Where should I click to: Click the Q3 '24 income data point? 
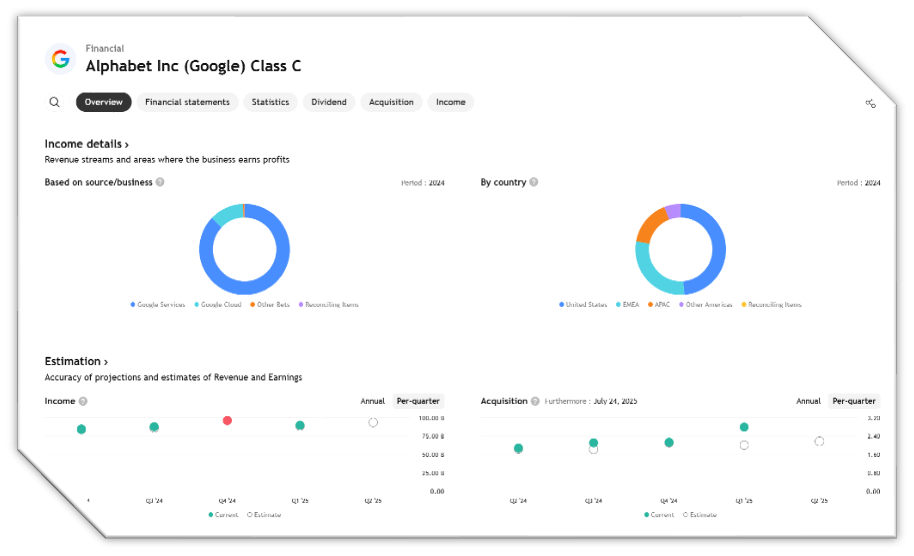coord(154,427)
